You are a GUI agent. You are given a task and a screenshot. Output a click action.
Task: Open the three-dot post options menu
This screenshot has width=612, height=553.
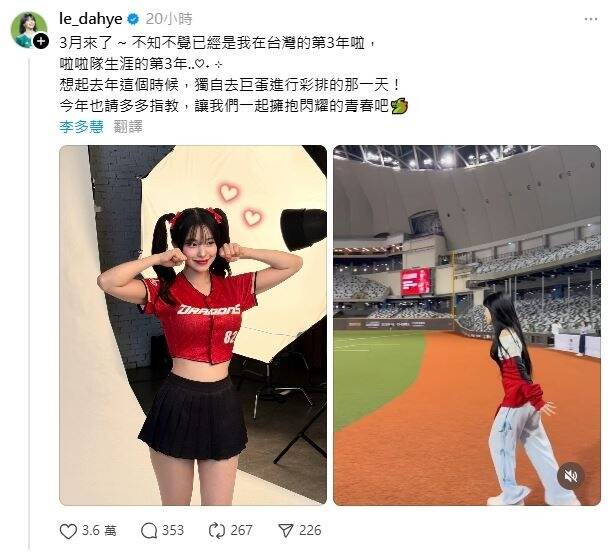591,19
